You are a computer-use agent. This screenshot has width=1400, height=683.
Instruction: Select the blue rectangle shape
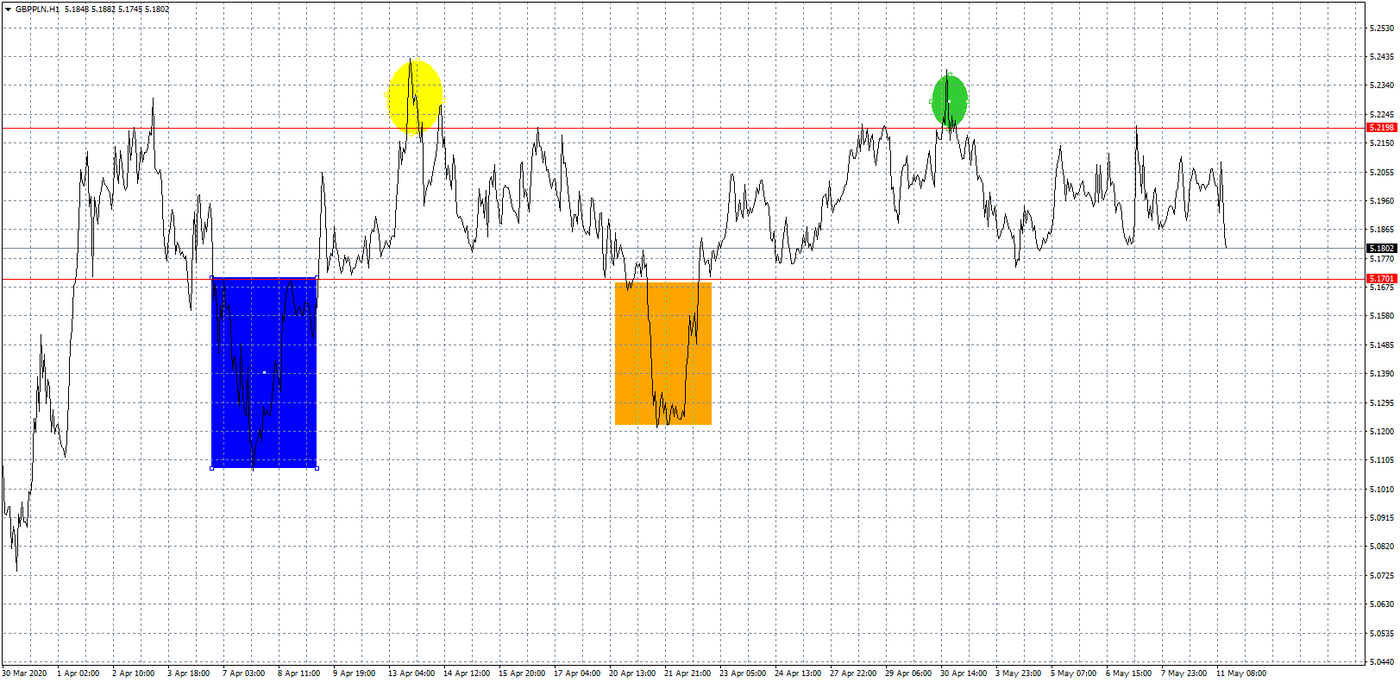(290, 420)
